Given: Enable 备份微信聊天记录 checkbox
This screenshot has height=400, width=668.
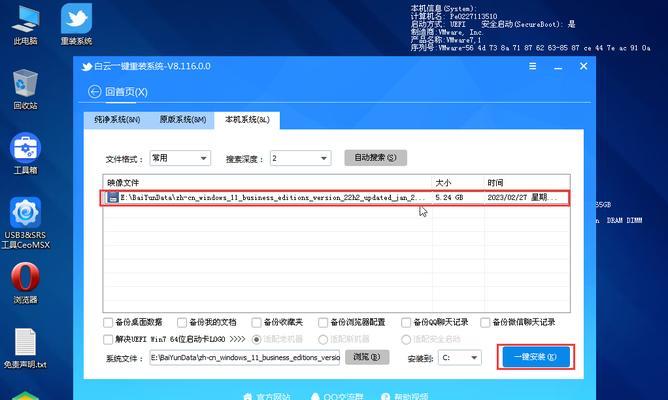Looking at the screenshot, I should point(485,323).
